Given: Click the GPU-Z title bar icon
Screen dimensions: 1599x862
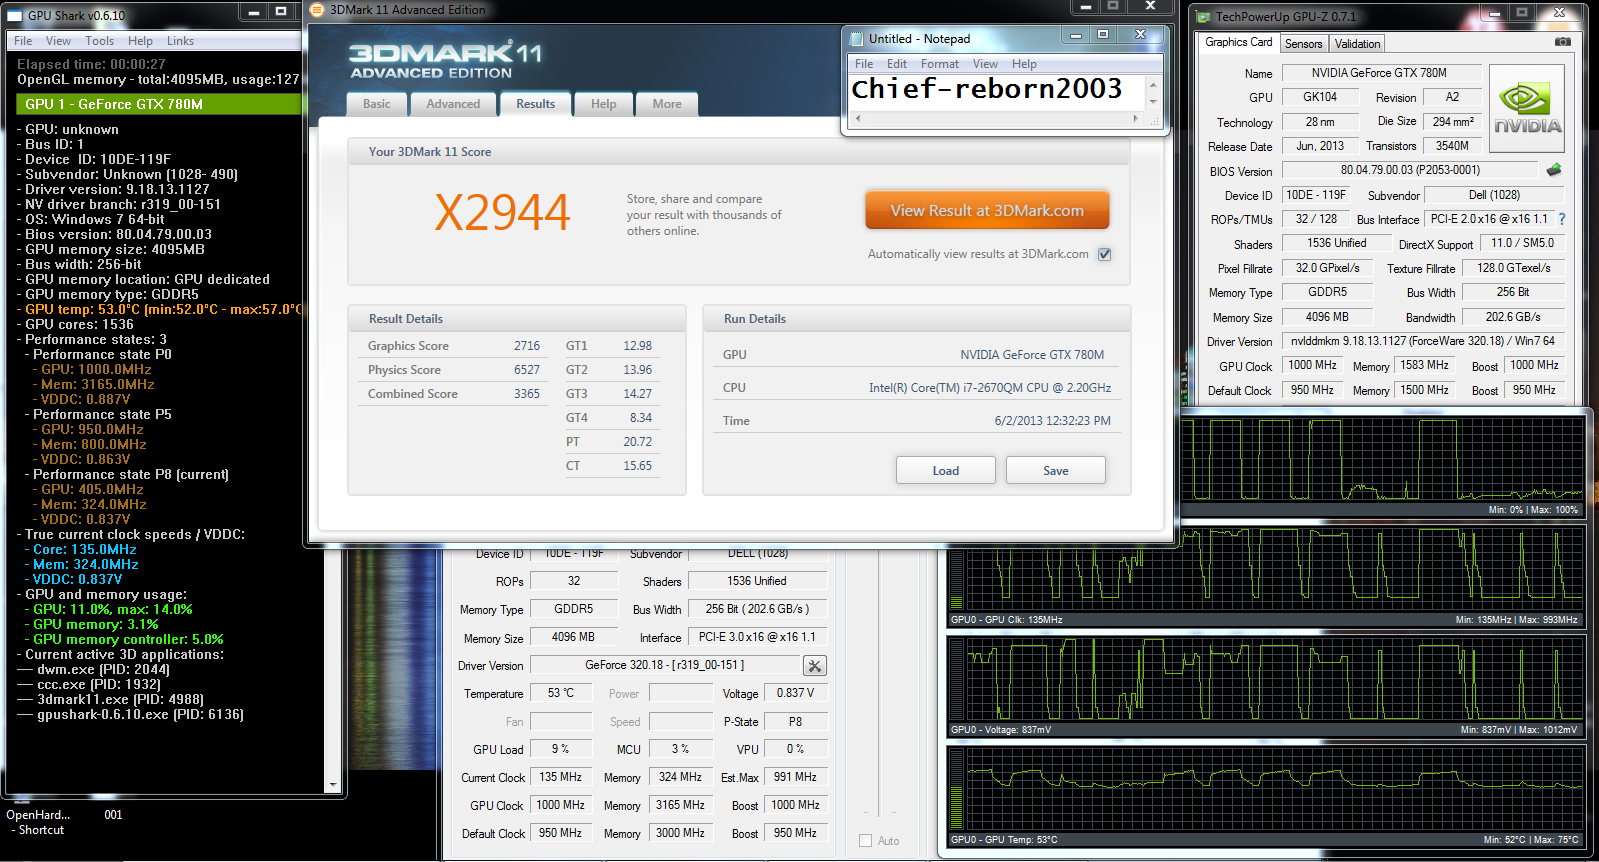Looking at the screenshot, I should [1203, 16].
